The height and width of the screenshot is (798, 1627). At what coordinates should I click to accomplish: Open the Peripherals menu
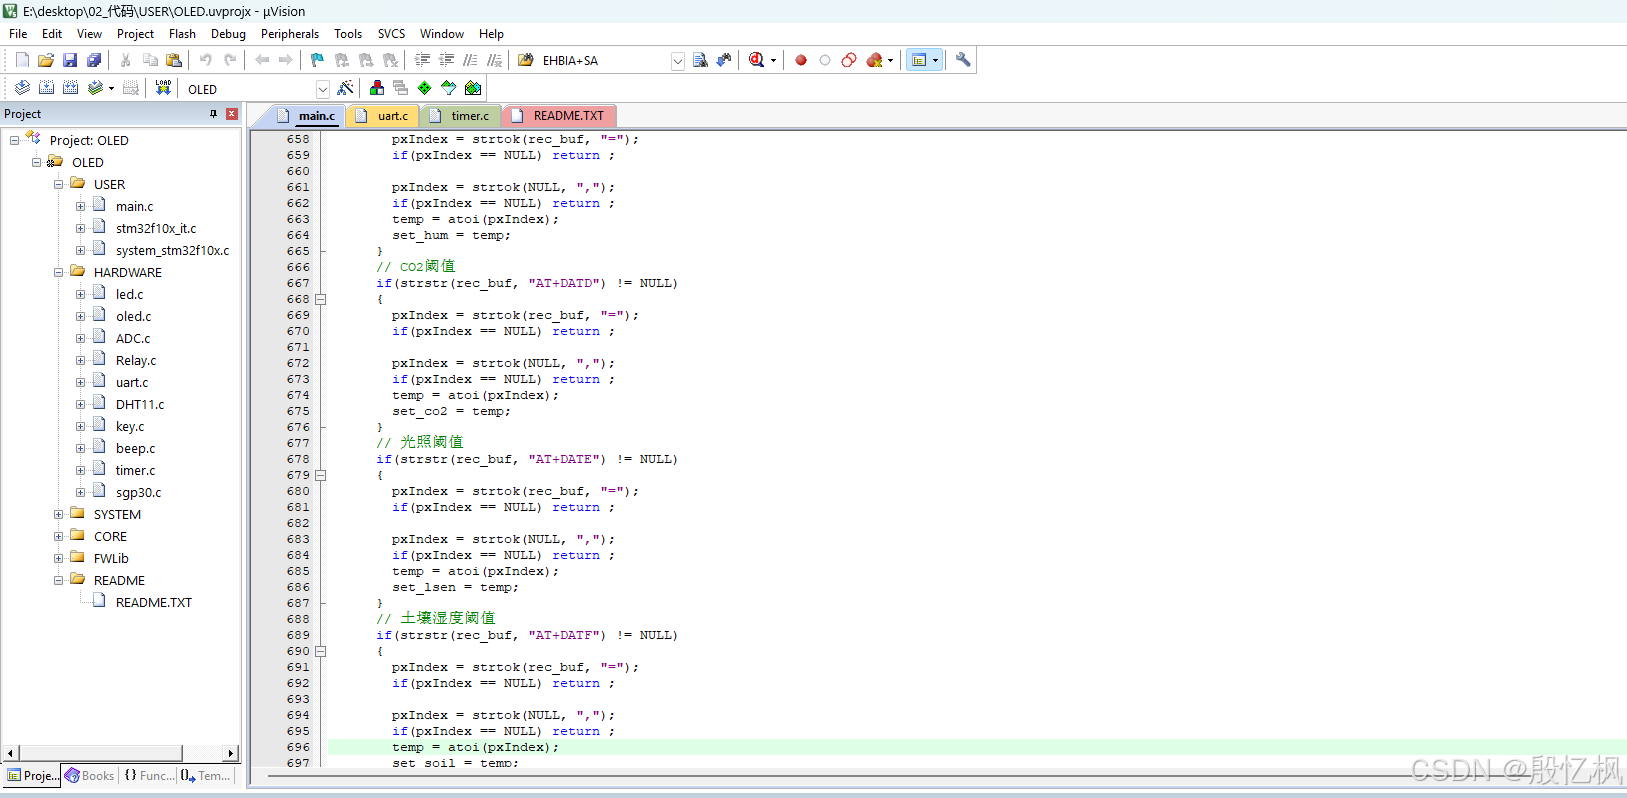290,34
